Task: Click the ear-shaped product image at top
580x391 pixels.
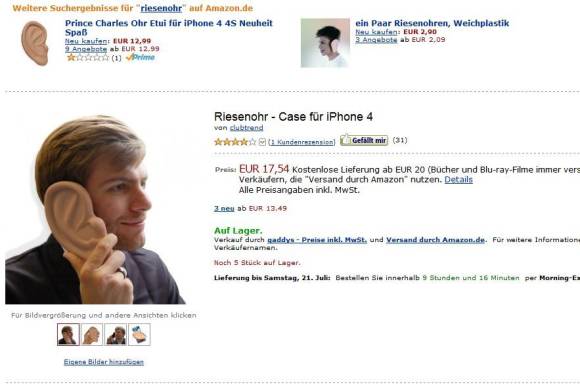Action: click(34, 43)
